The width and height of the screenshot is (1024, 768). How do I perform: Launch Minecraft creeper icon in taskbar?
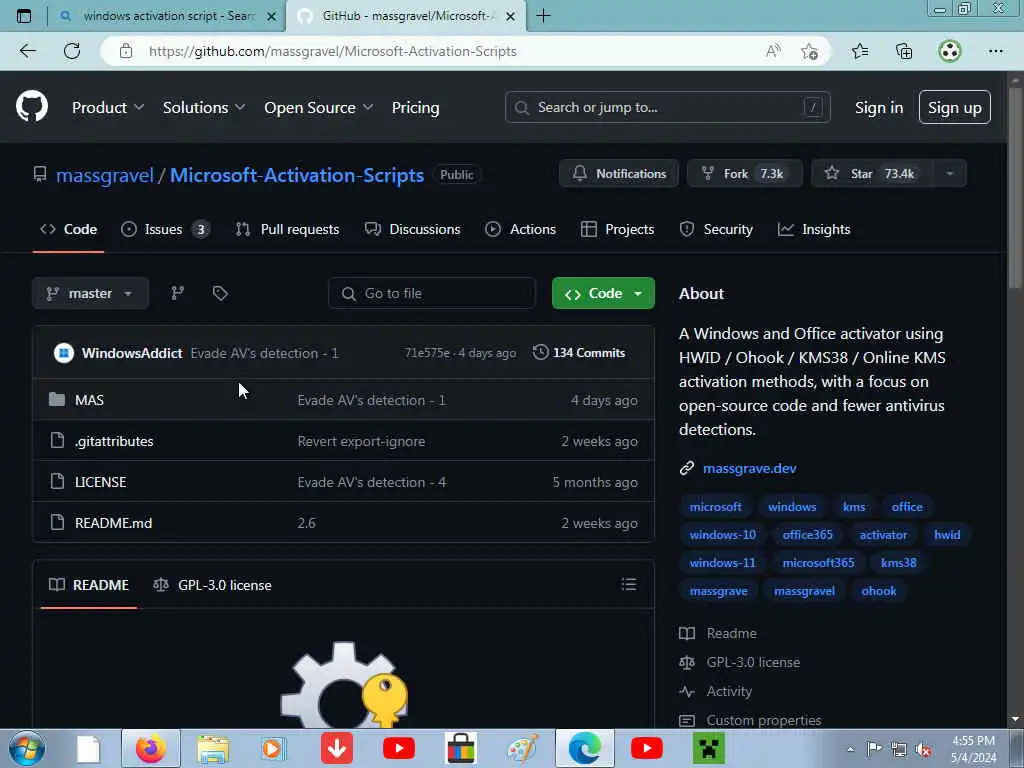click(709, 748)
